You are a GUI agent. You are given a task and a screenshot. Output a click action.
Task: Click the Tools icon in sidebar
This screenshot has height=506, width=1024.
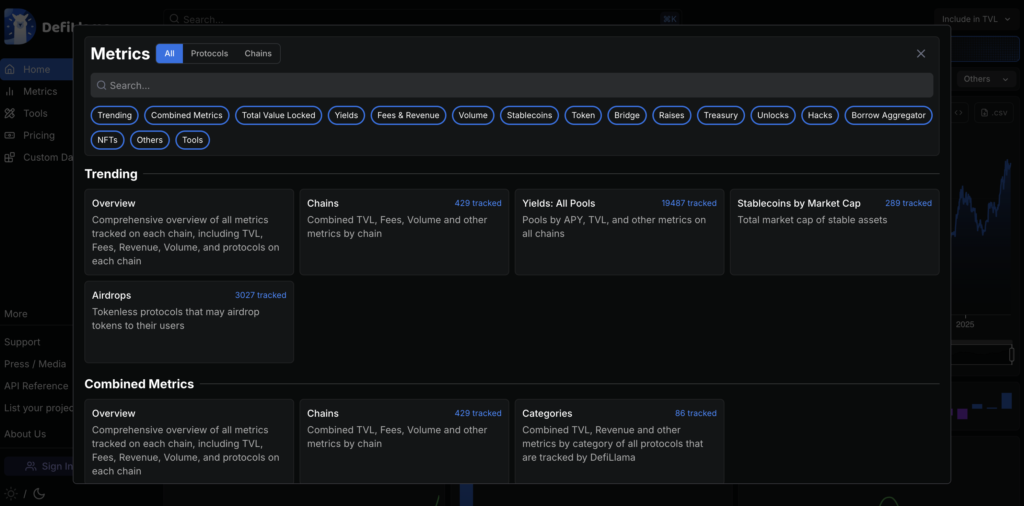[10, 114]
